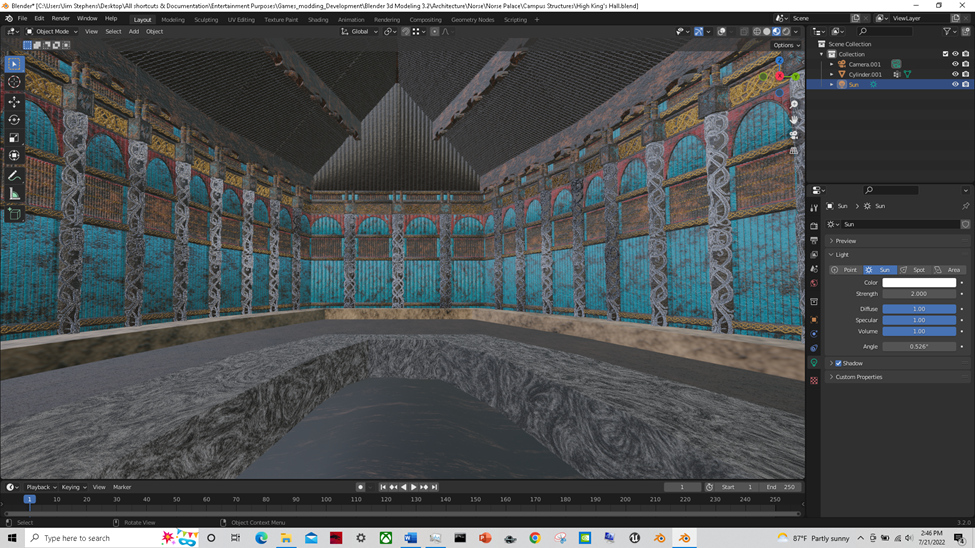Toggle camera view in viewport gizmo
The width and height of the screenshot is (975, 548).
(x=794, y=135)
